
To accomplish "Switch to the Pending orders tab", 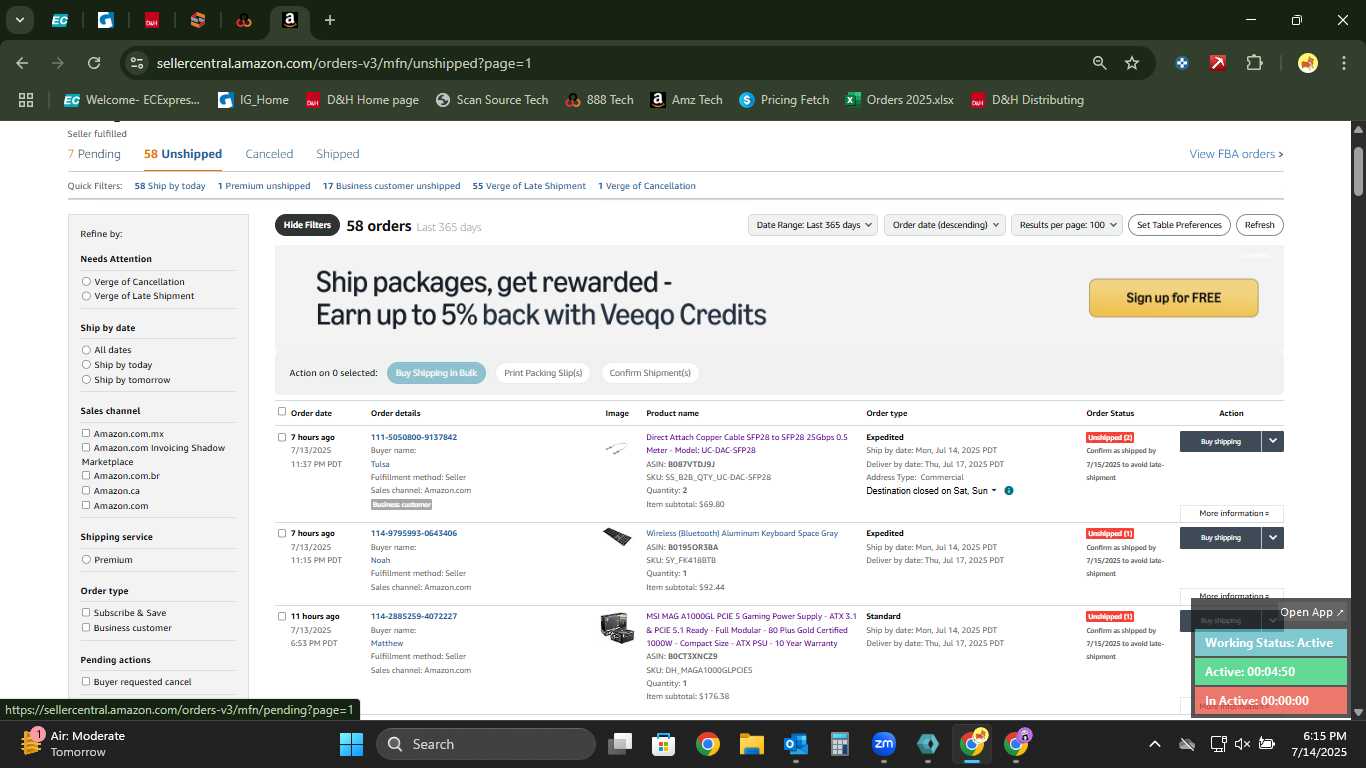I will point(94,154).
